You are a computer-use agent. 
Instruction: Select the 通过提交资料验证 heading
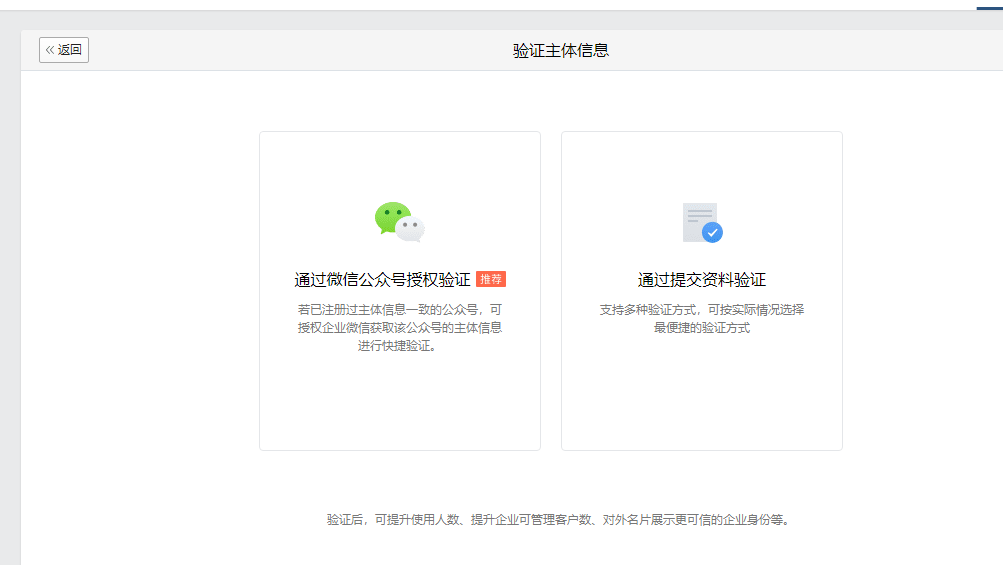click(x=702, y=280)
